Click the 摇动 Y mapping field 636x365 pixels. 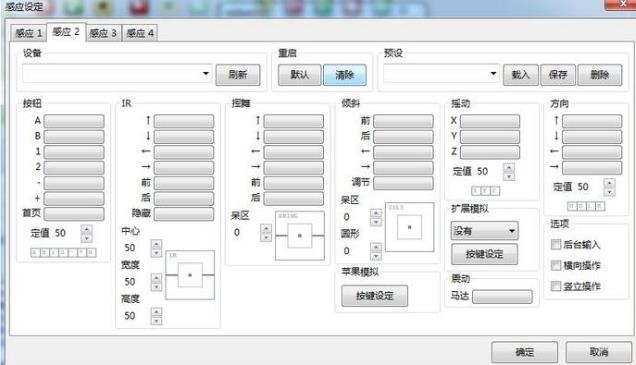click(490, 136)
